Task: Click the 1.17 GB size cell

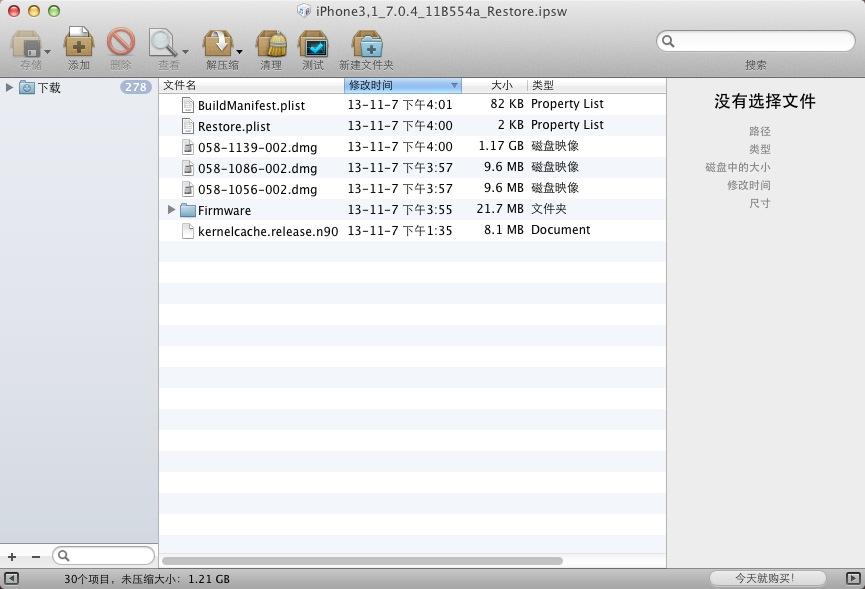Action: pos(501,146)
